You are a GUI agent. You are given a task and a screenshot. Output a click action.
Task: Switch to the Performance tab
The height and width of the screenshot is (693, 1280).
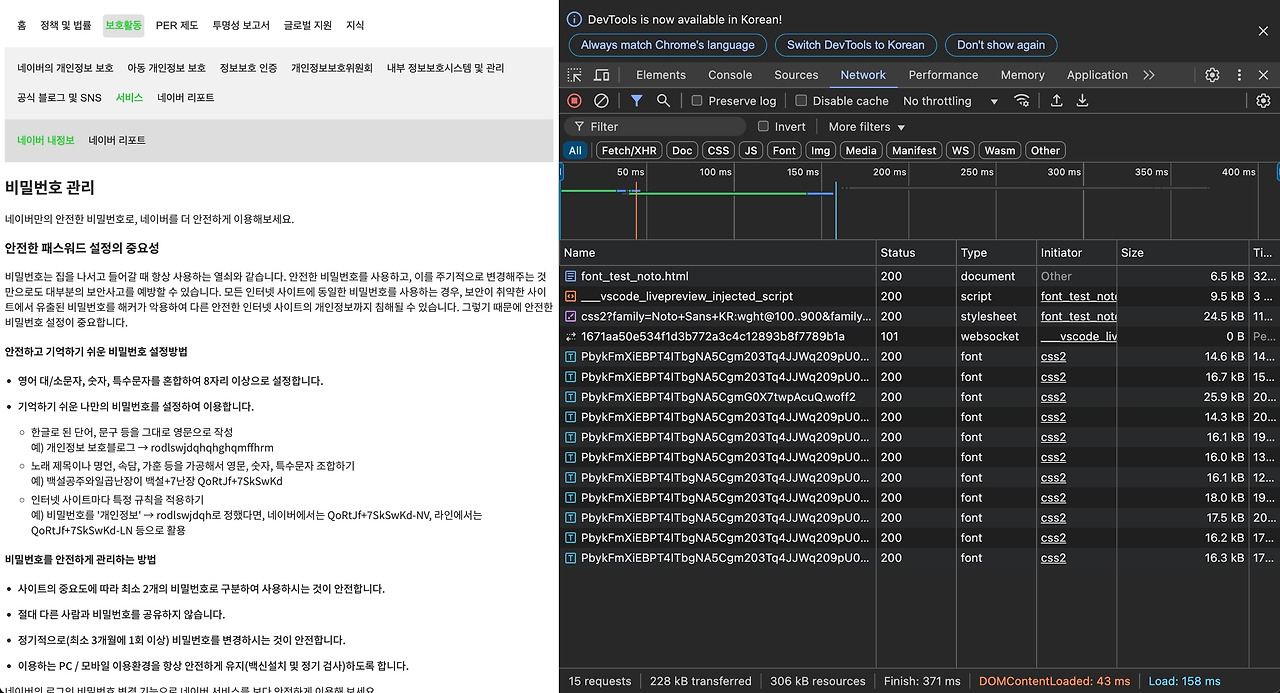[943, 75]
